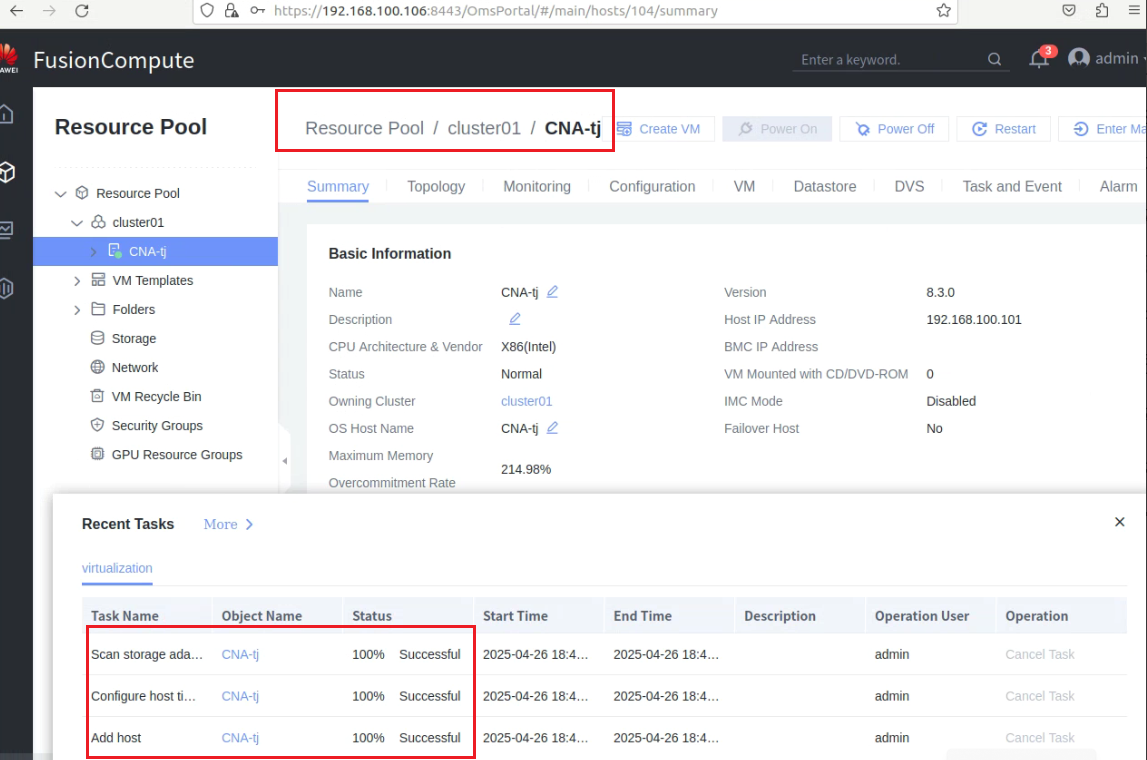The image size is (1147, 760).
Task: Open the monitoring sidebar icon
Action: pos(7,230)
